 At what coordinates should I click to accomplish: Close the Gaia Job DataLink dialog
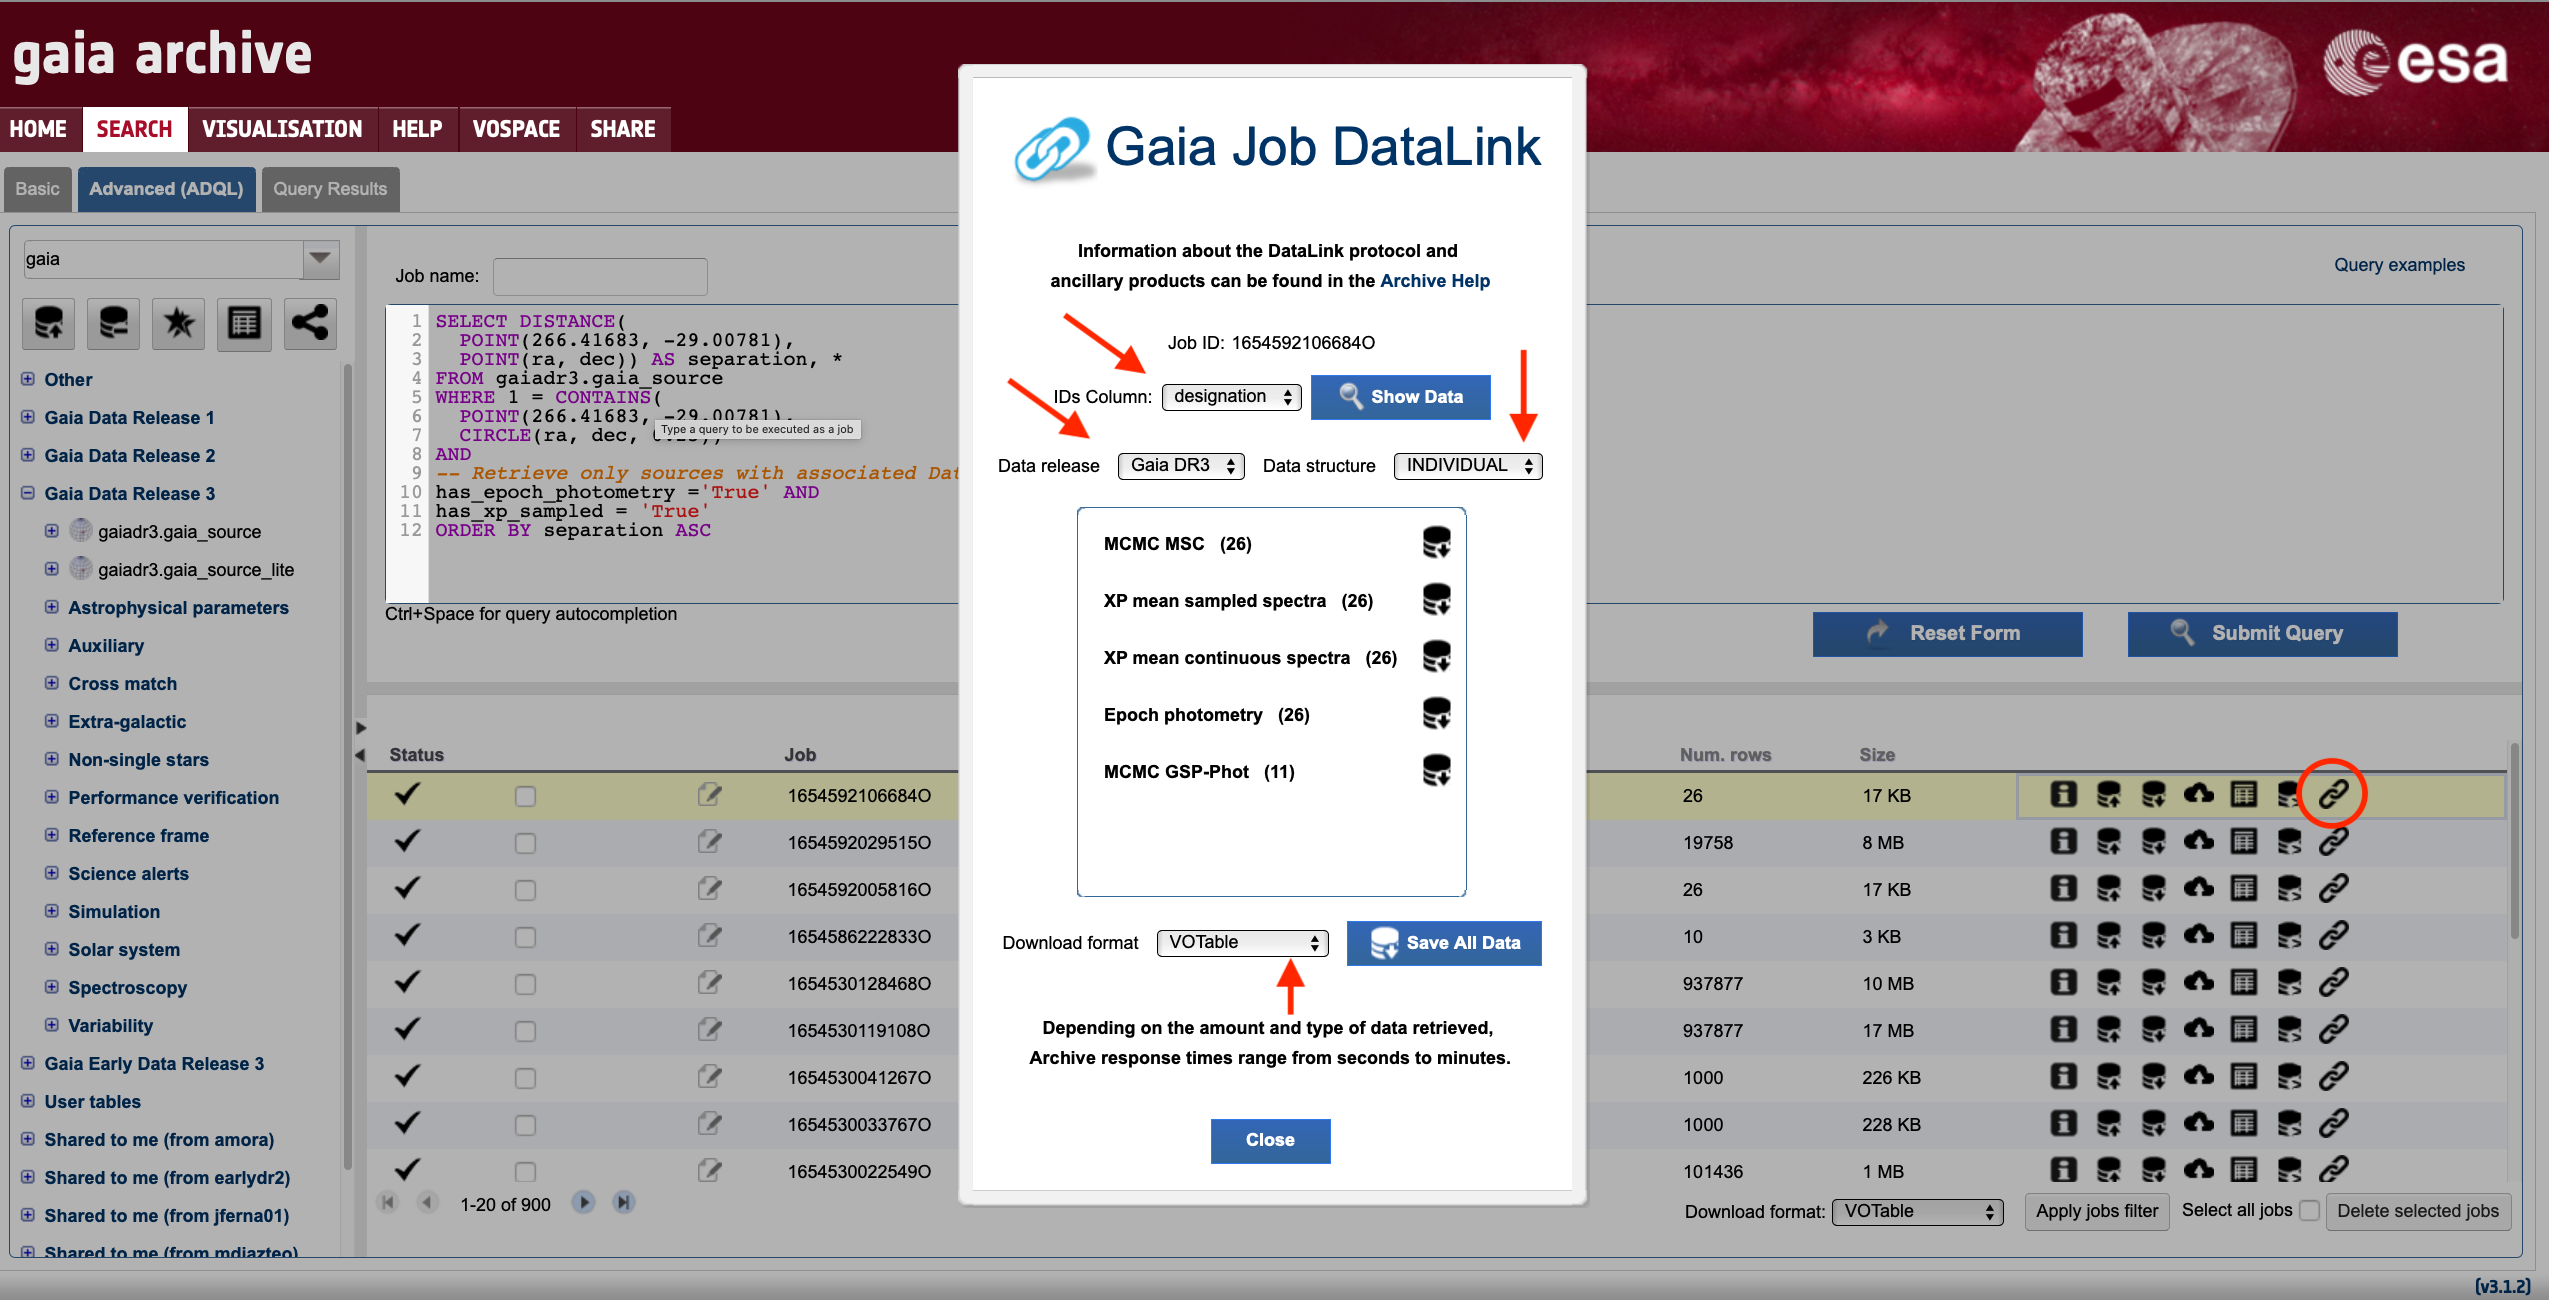pos(1270,1141)
